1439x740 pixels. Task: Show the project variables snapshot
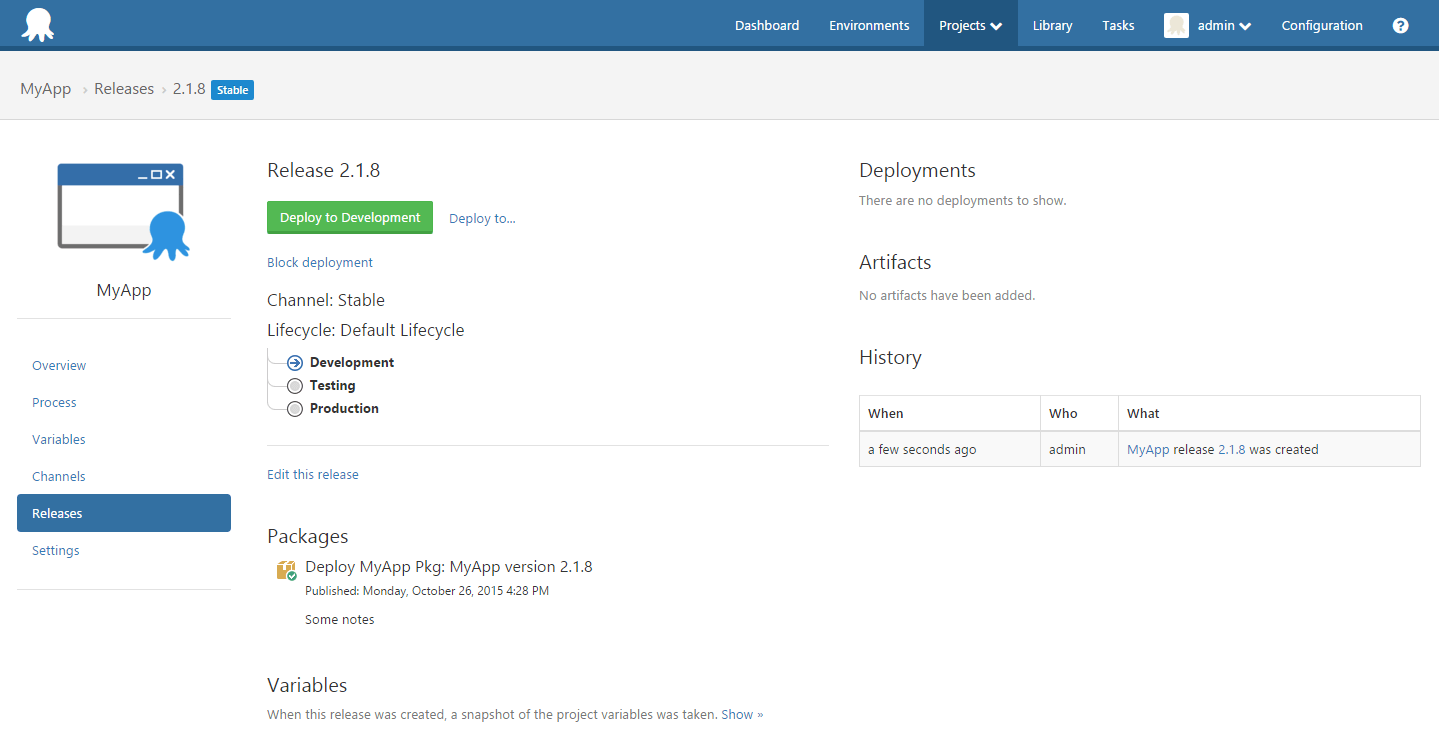coord(742,715)
